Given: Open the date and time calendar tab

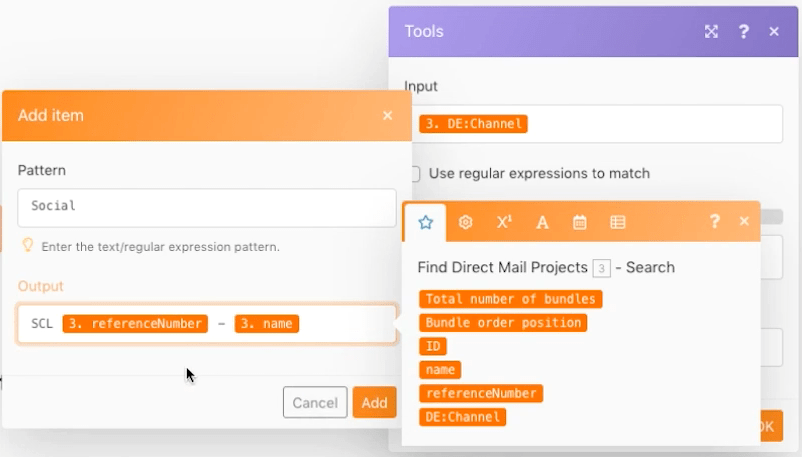Looking at the screenshot, I should pos(580,223).
